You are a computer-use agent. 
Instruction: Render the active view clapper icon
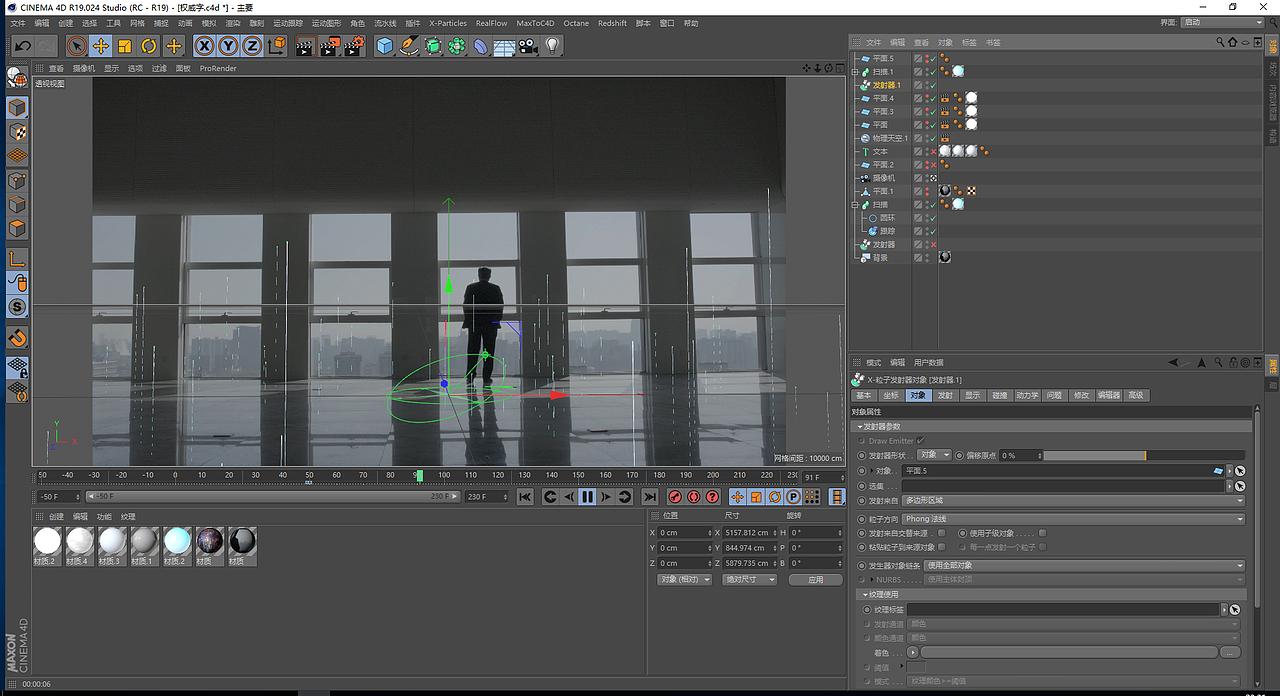click(305, 46)
